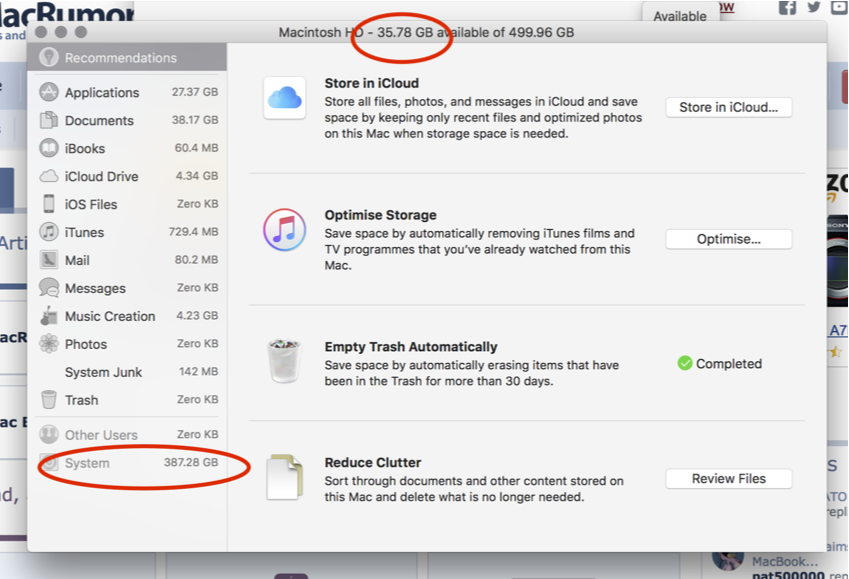Image resolution: width=849 pixels, height=579 pixels.
Task: Click the Mail stamp icon
Action: [49, 260]
